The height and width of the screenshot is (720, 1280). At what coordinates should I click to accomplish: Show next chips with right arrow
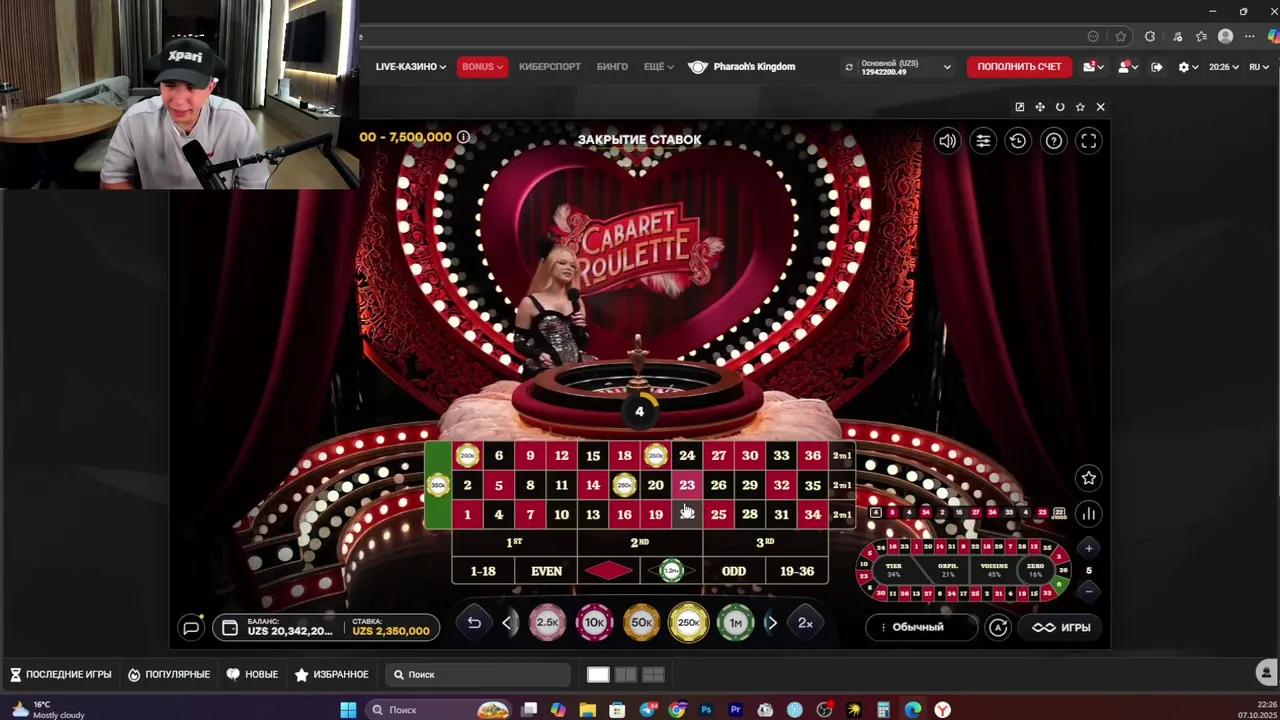pyautogui.click(x=772, y=623)
